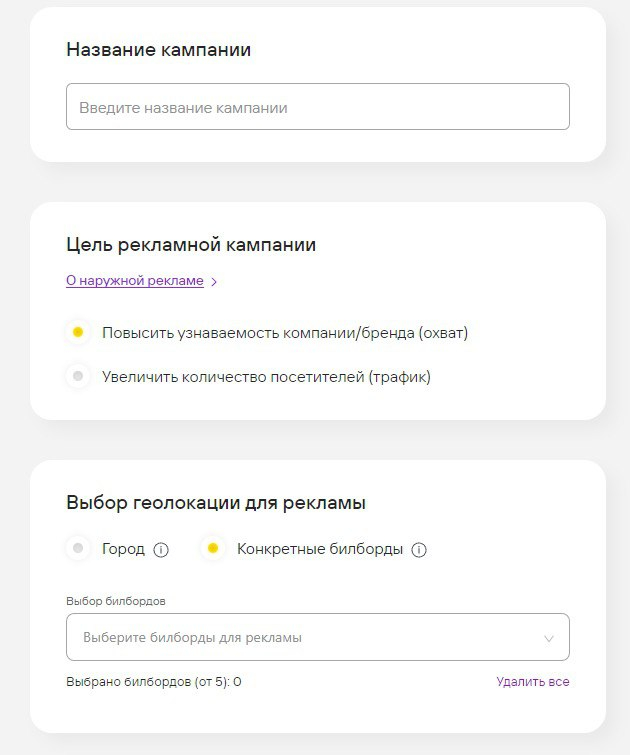
Task: Select the Повысить узнаваемость radio button circle
Action: pos(78,332)
